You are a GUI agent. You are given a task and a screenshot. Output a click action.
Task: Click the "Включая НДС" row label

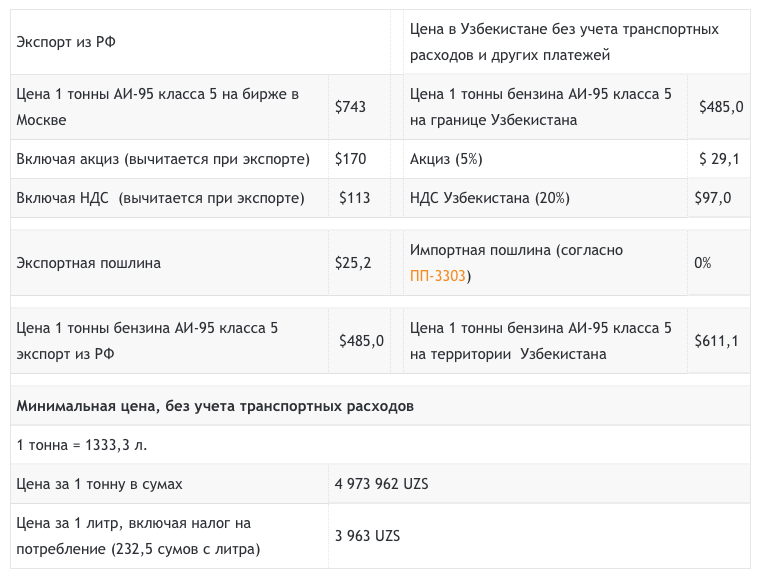[x=160, y=198]
